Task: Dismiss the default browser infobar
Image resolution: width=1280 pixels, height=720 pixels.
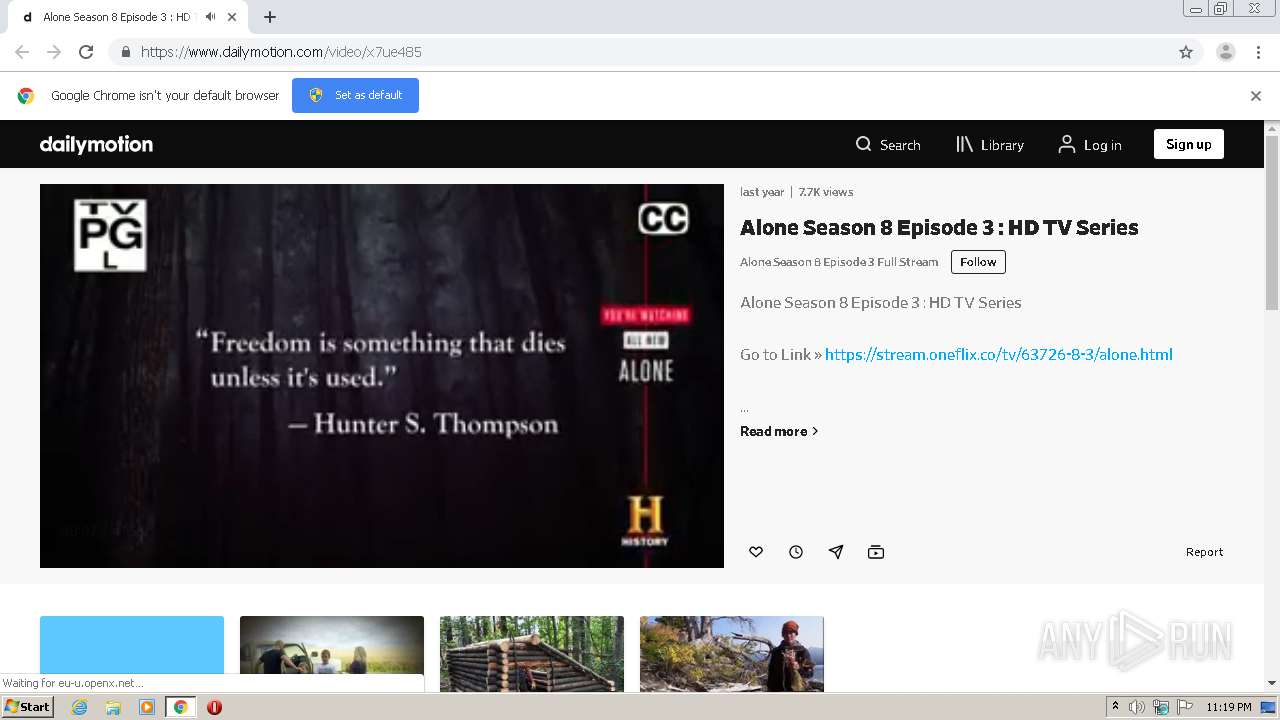Action: [x=1256, y=96]
